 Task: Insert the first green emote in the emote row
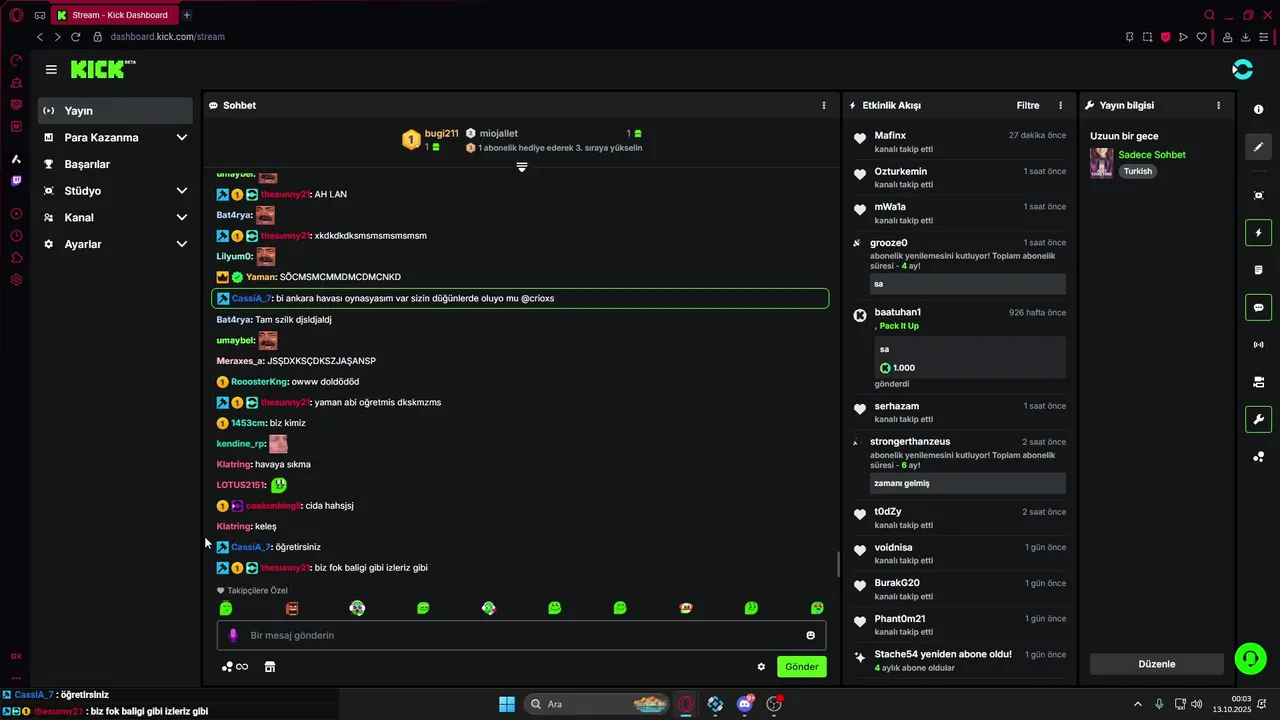click(x=226, y=608)
